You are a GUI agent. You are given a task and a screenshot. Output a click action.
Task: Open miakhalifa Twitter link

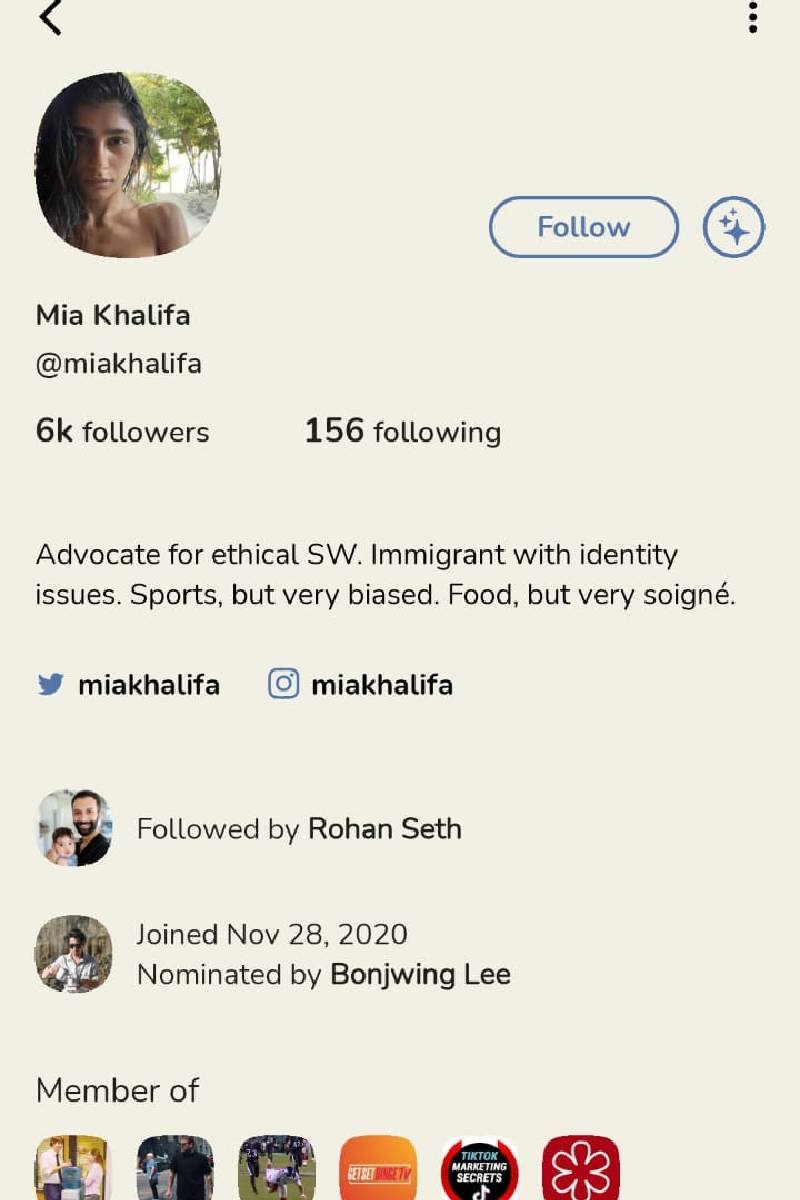coord(149,685)
